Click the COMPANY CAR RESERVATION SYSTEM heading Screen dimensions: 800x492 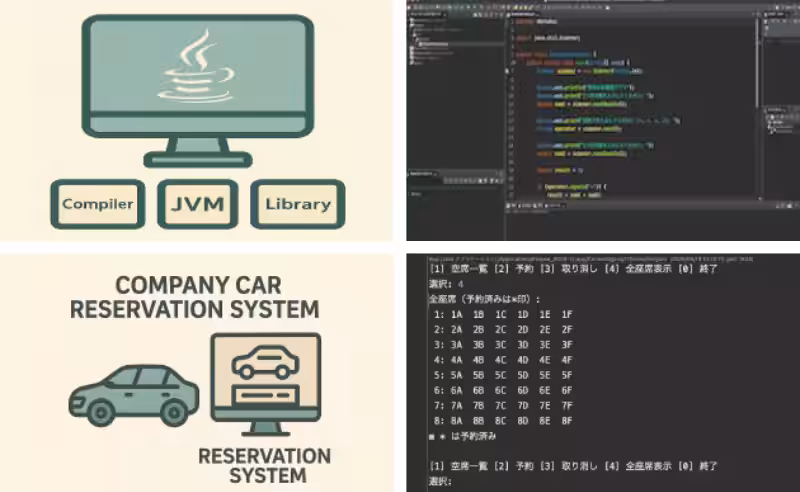pos(195,297)
